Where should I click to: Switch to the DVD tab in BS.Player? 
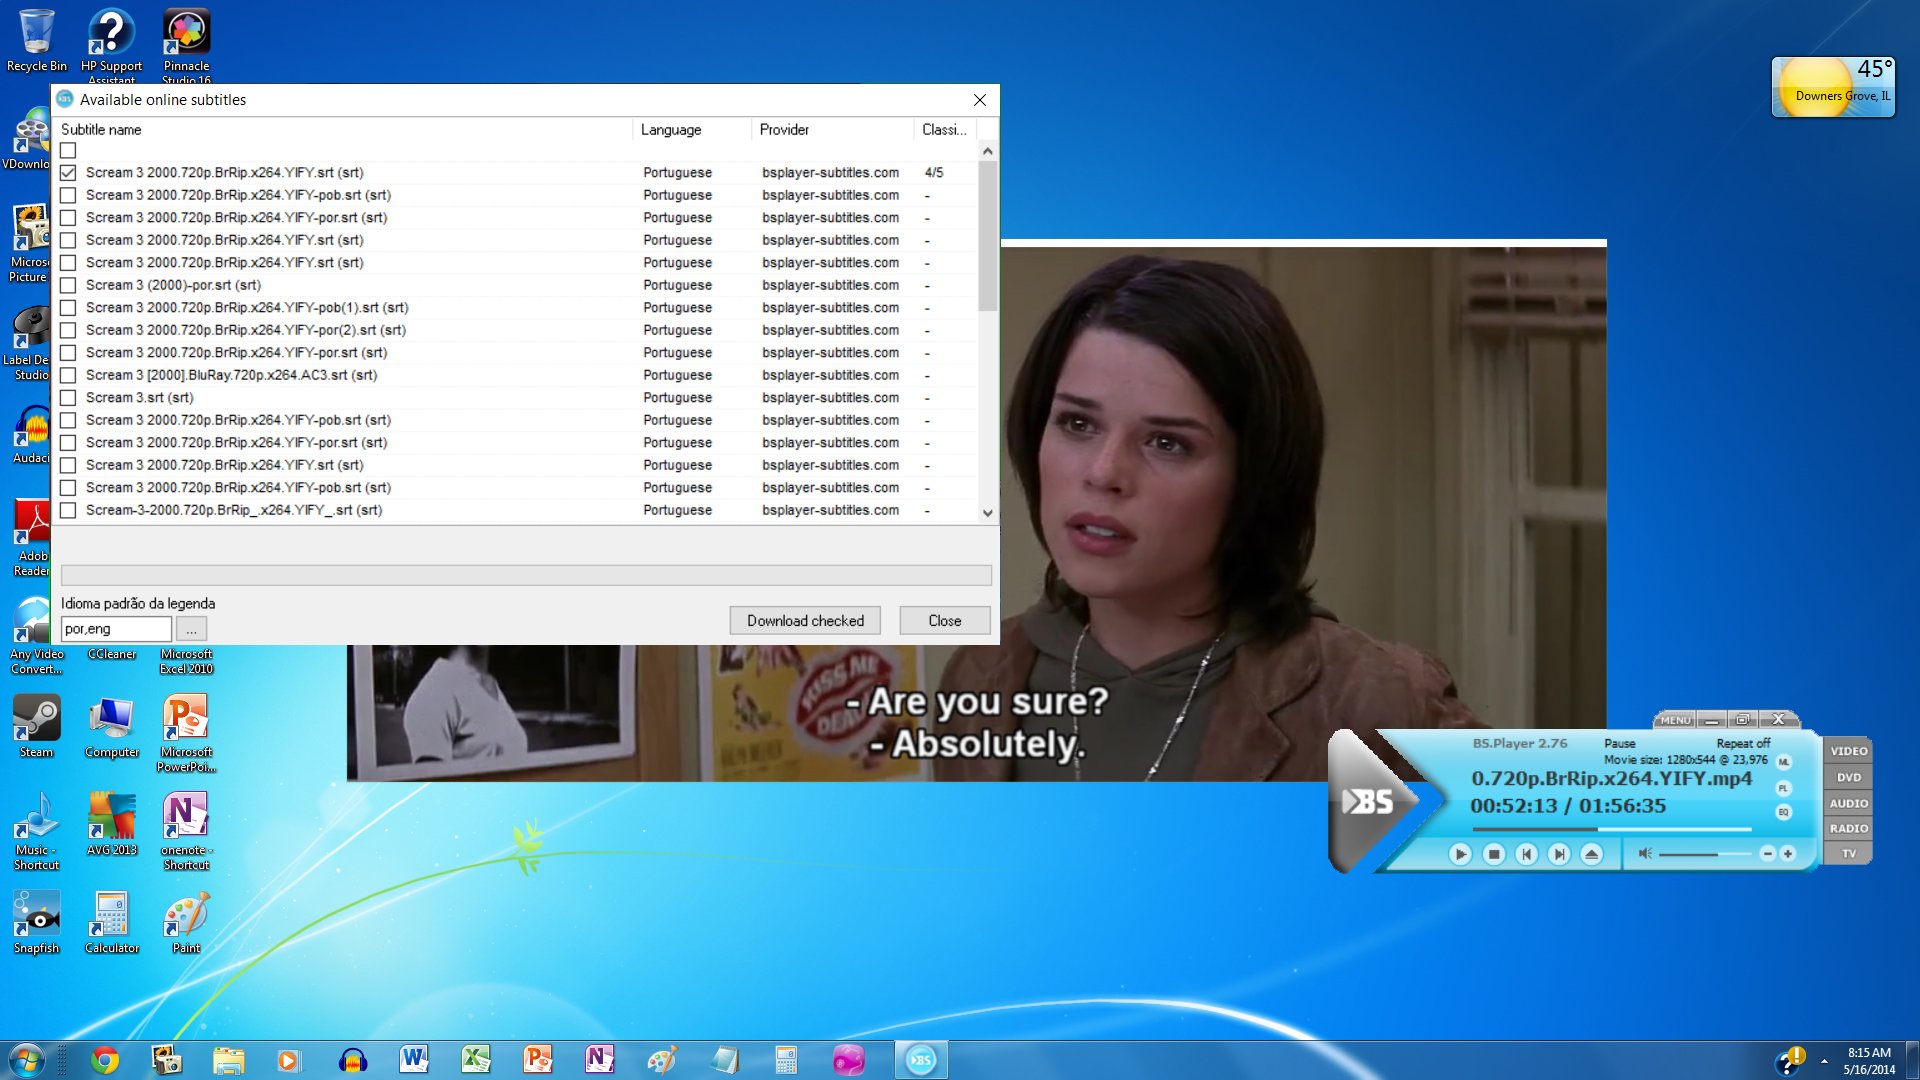1848,777
